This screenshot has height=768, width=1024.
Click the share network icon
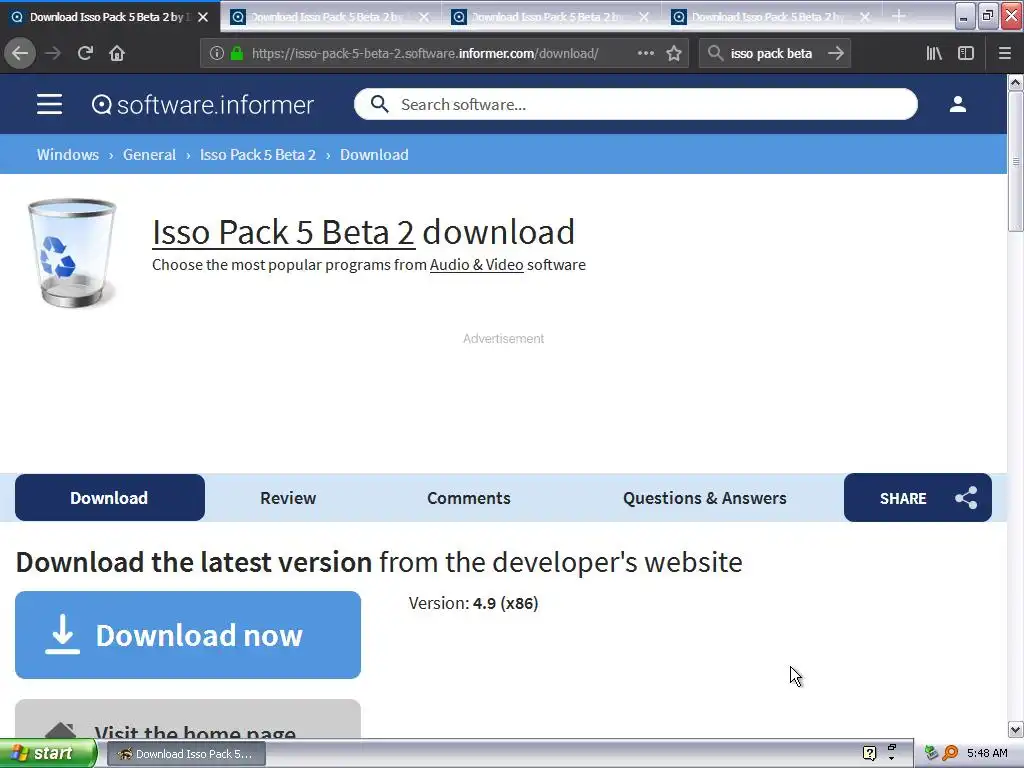[967, 498]
